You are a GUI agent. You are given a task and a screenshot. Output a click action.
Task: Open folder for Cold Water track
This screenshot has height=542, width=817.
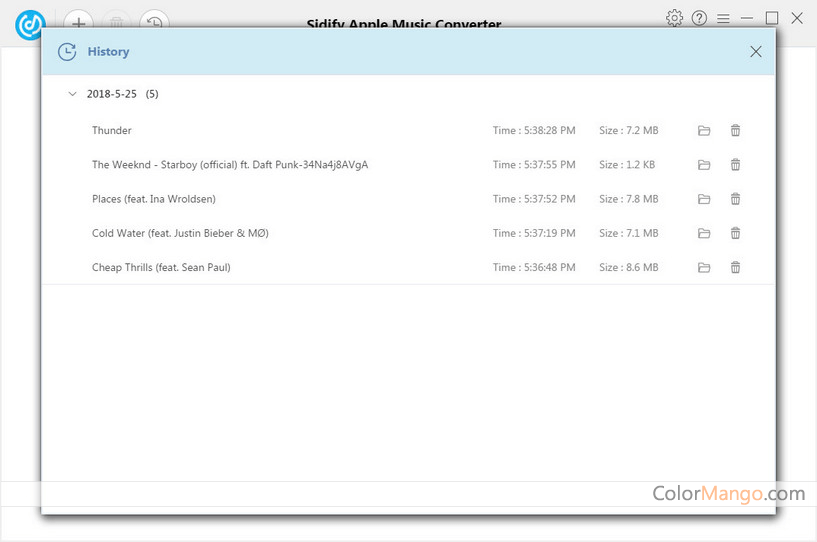[704, 233]
